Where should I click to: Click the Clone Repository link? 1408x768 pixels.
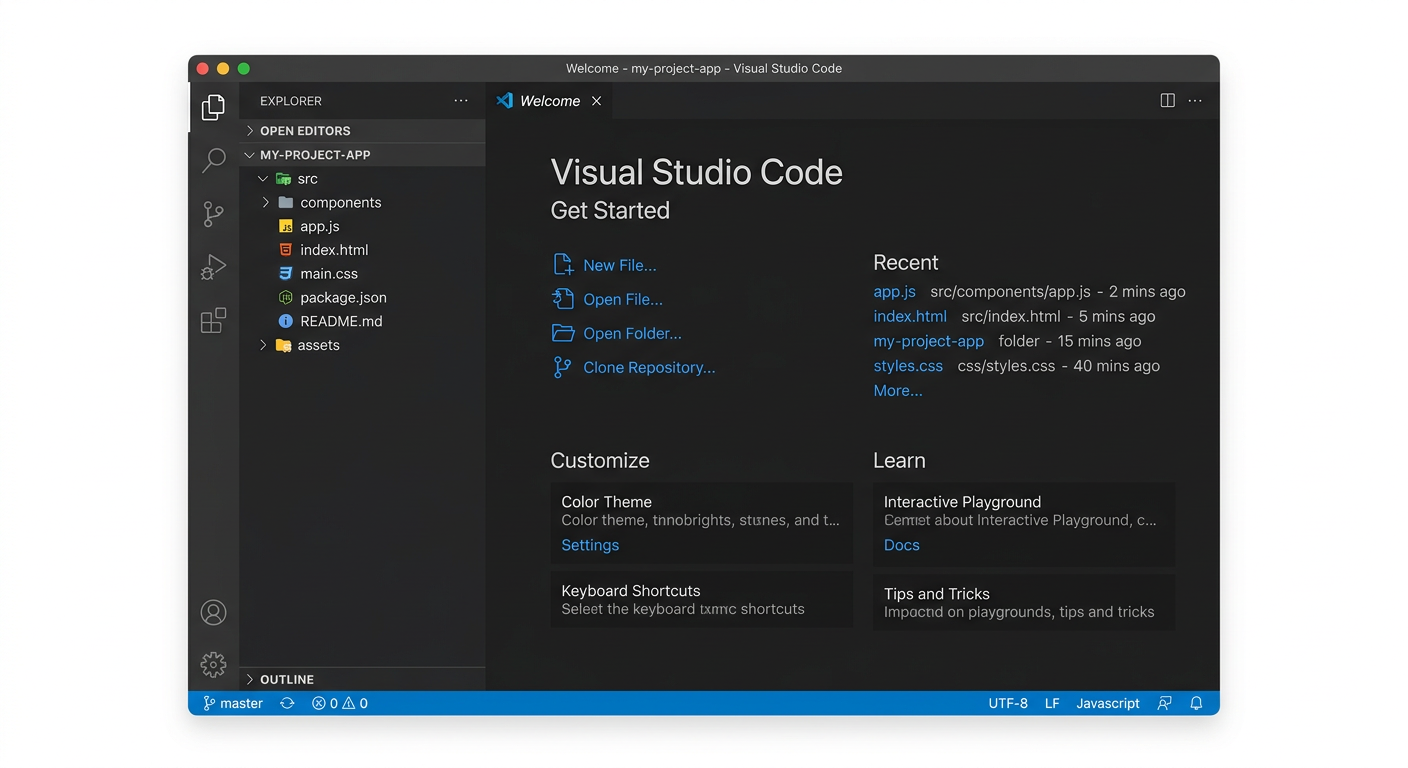pyautogui.click(x=648, y=368)
